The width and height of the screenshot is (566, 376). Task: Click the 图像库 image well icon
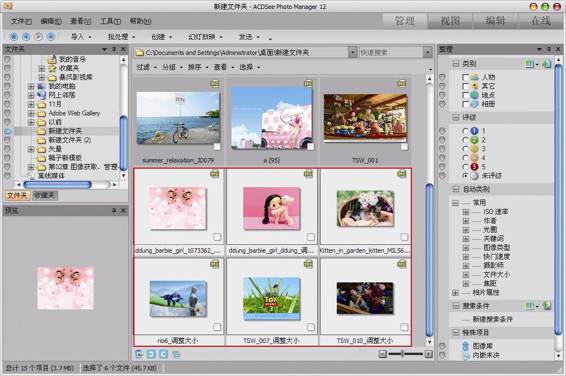tap(466, 346)
